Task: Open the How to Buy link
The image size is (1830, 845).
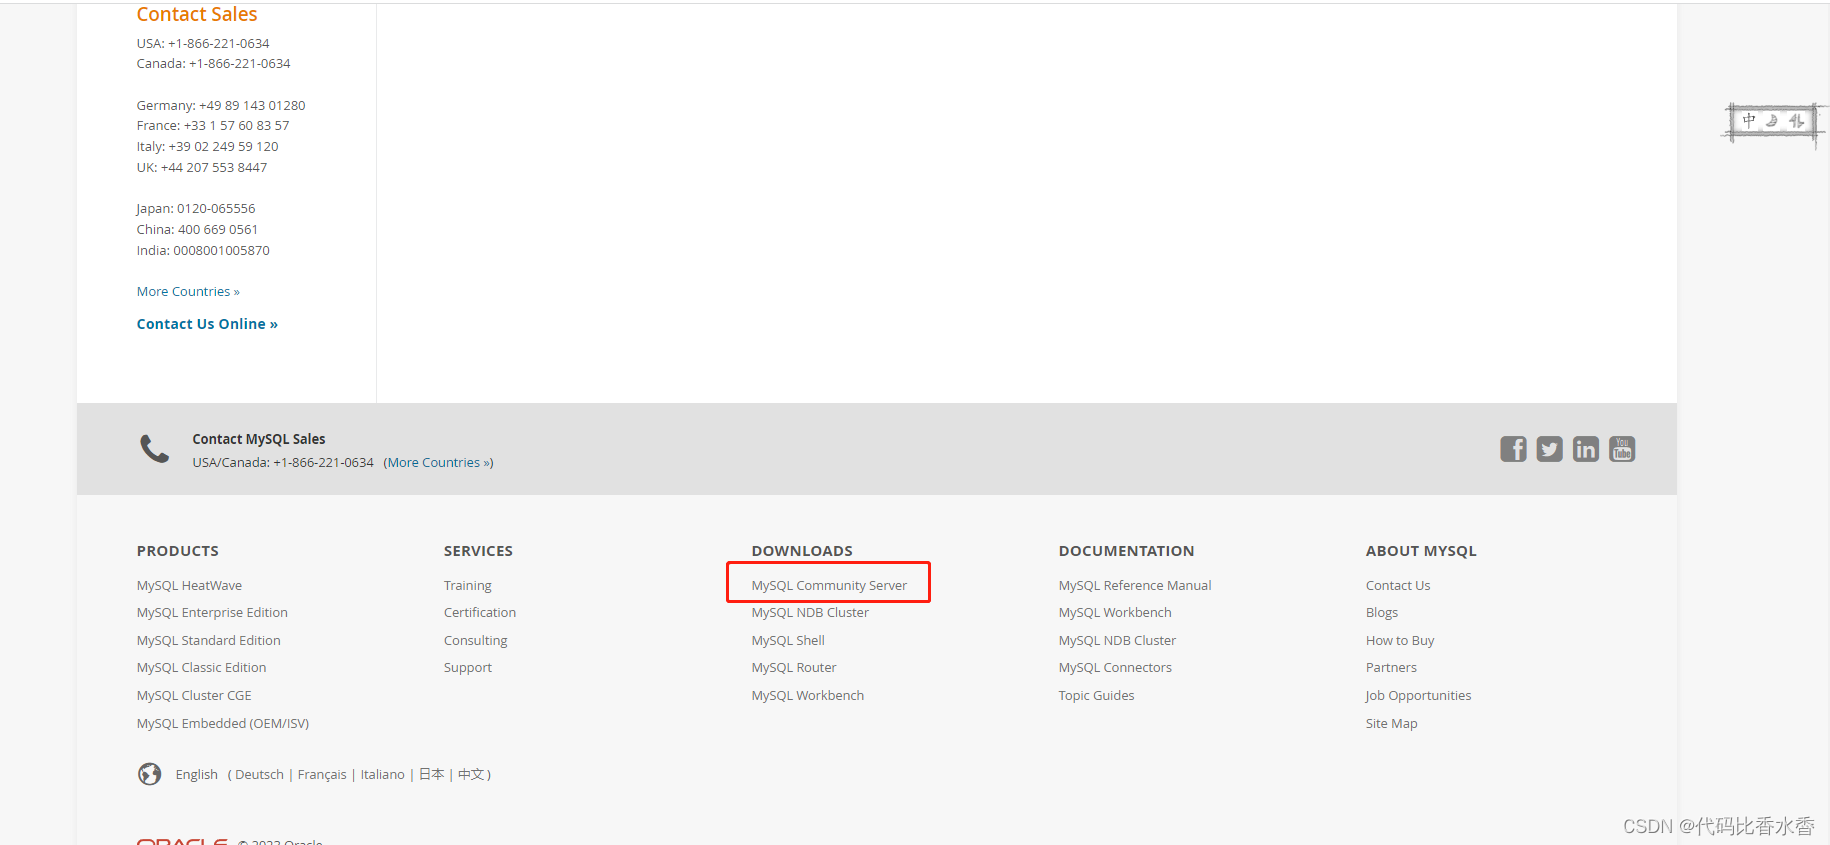Action: pos(1400,641)
